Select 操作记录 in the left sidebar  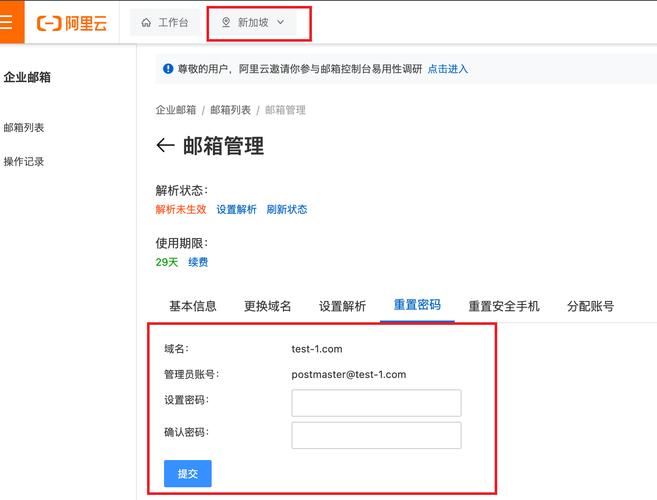(24, 161)
